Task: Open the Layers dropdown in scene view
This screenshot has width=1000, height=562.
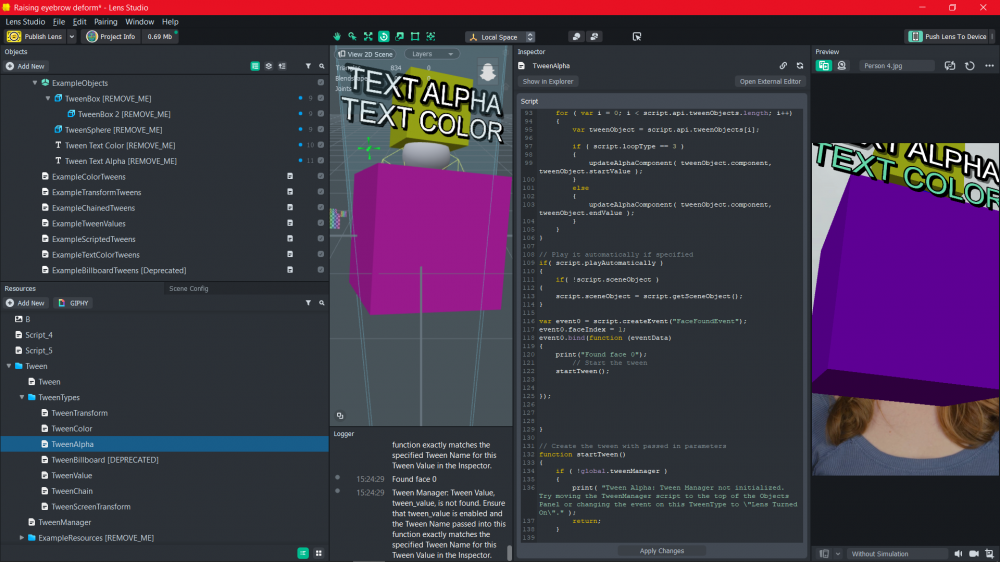Action: [432, 54]
